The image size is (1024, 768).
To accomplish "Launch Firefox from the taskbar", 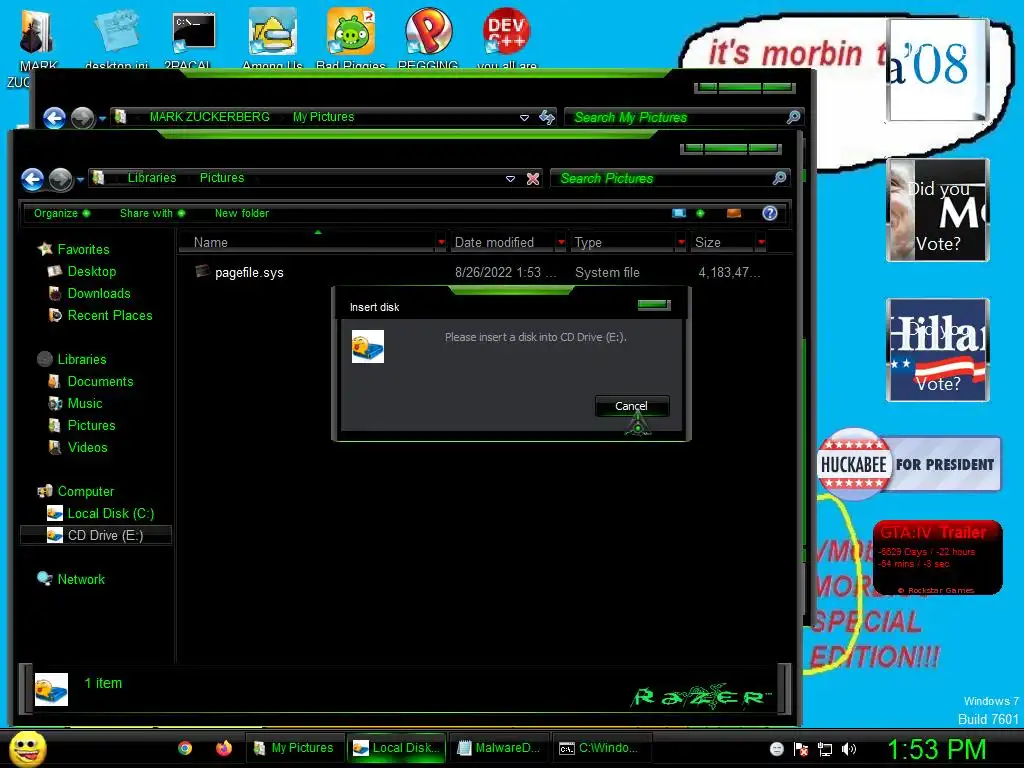I will tap(224, 748).
